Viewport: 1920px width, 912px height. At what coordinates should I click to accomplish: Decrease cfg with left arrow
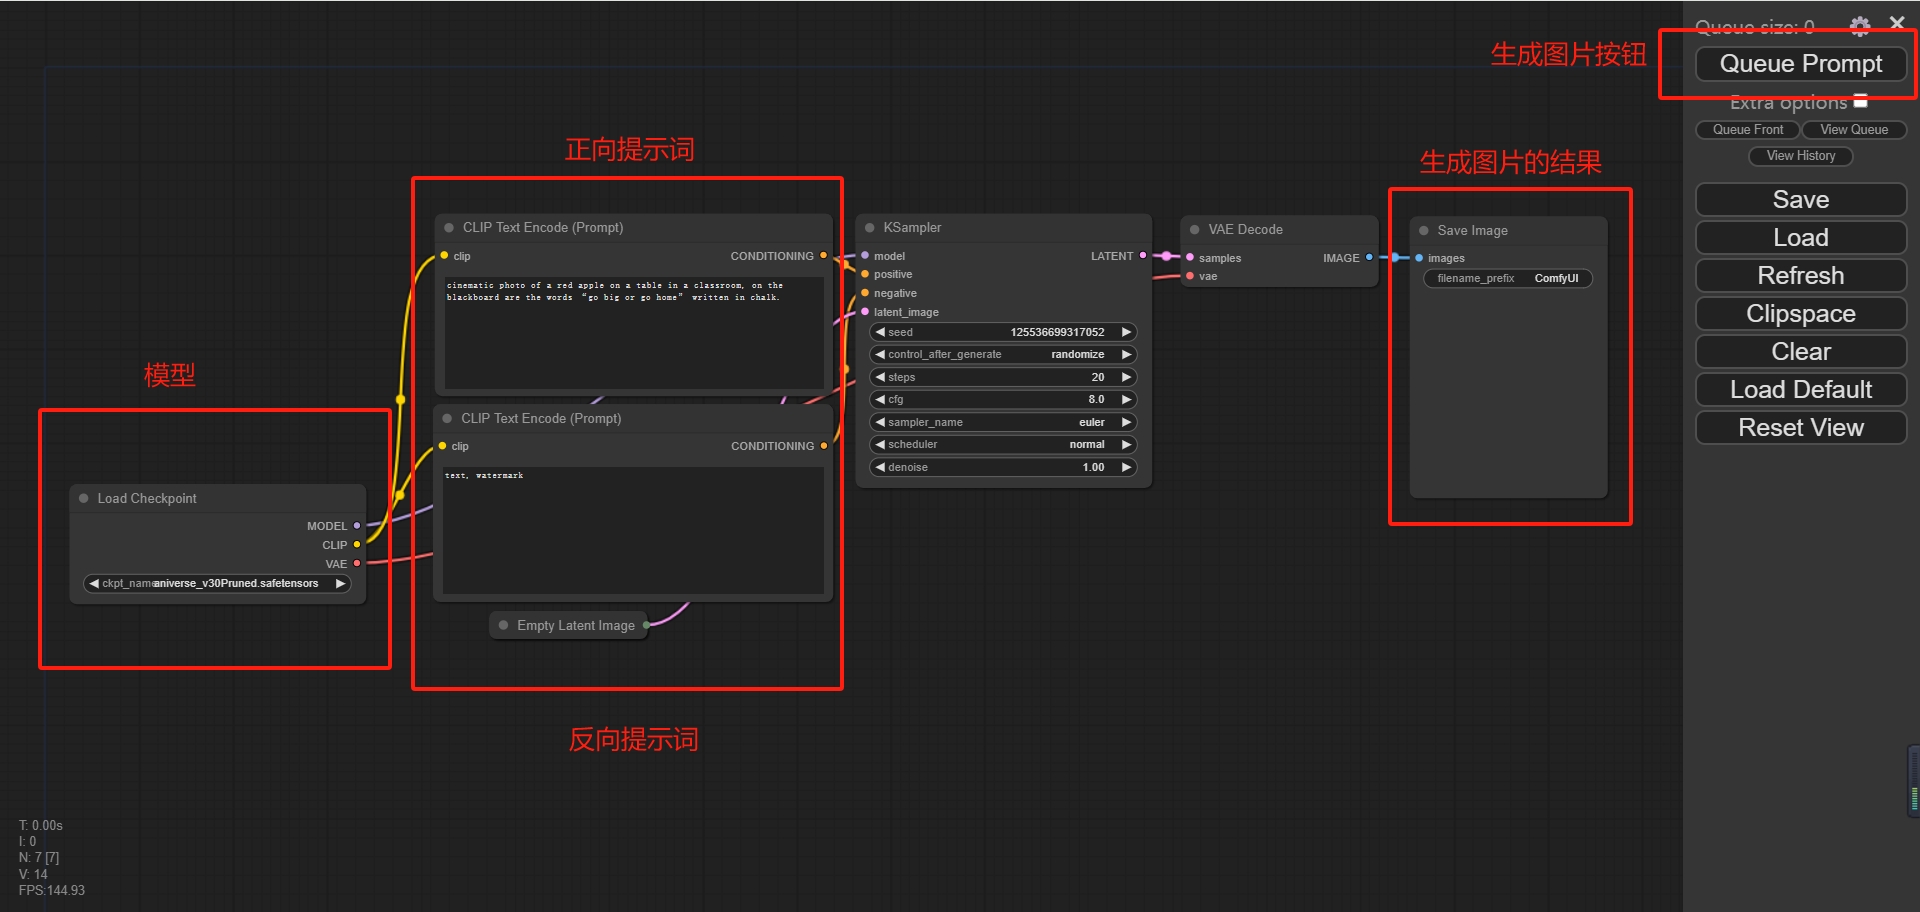(x=880, y=400)
